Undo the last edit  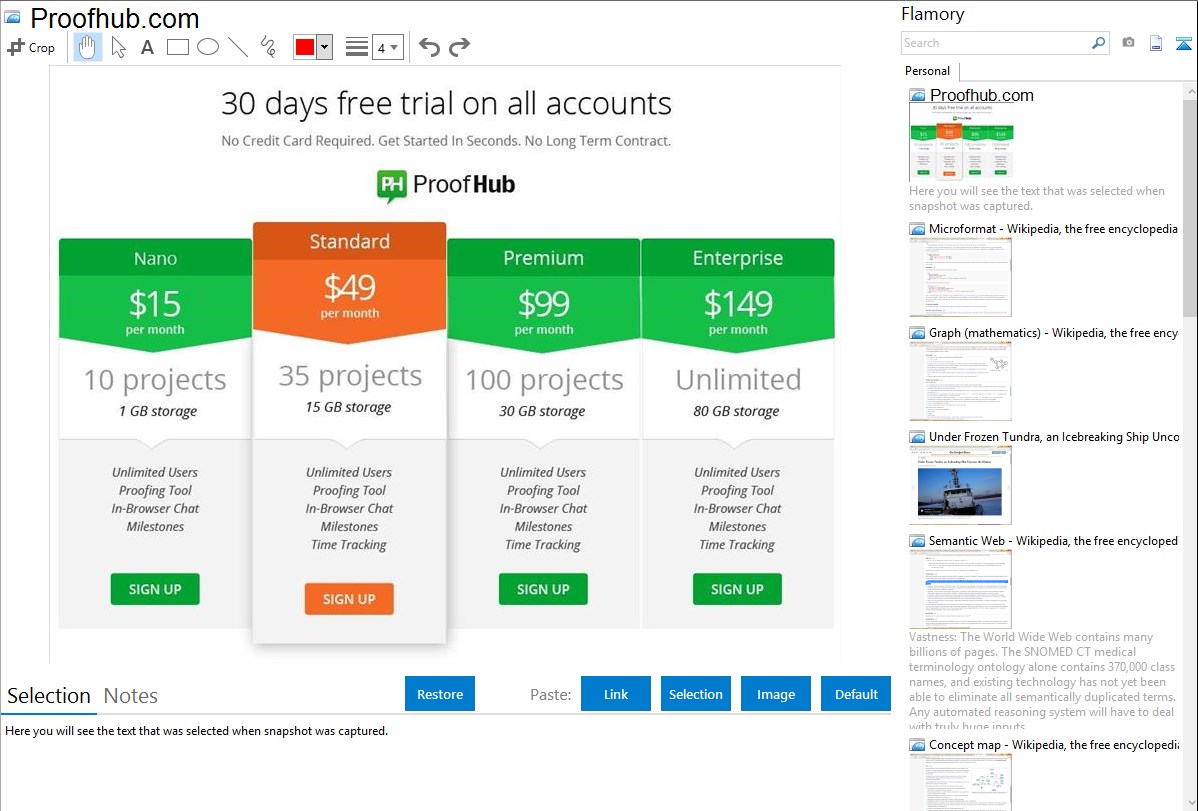[x=429, y=47]
